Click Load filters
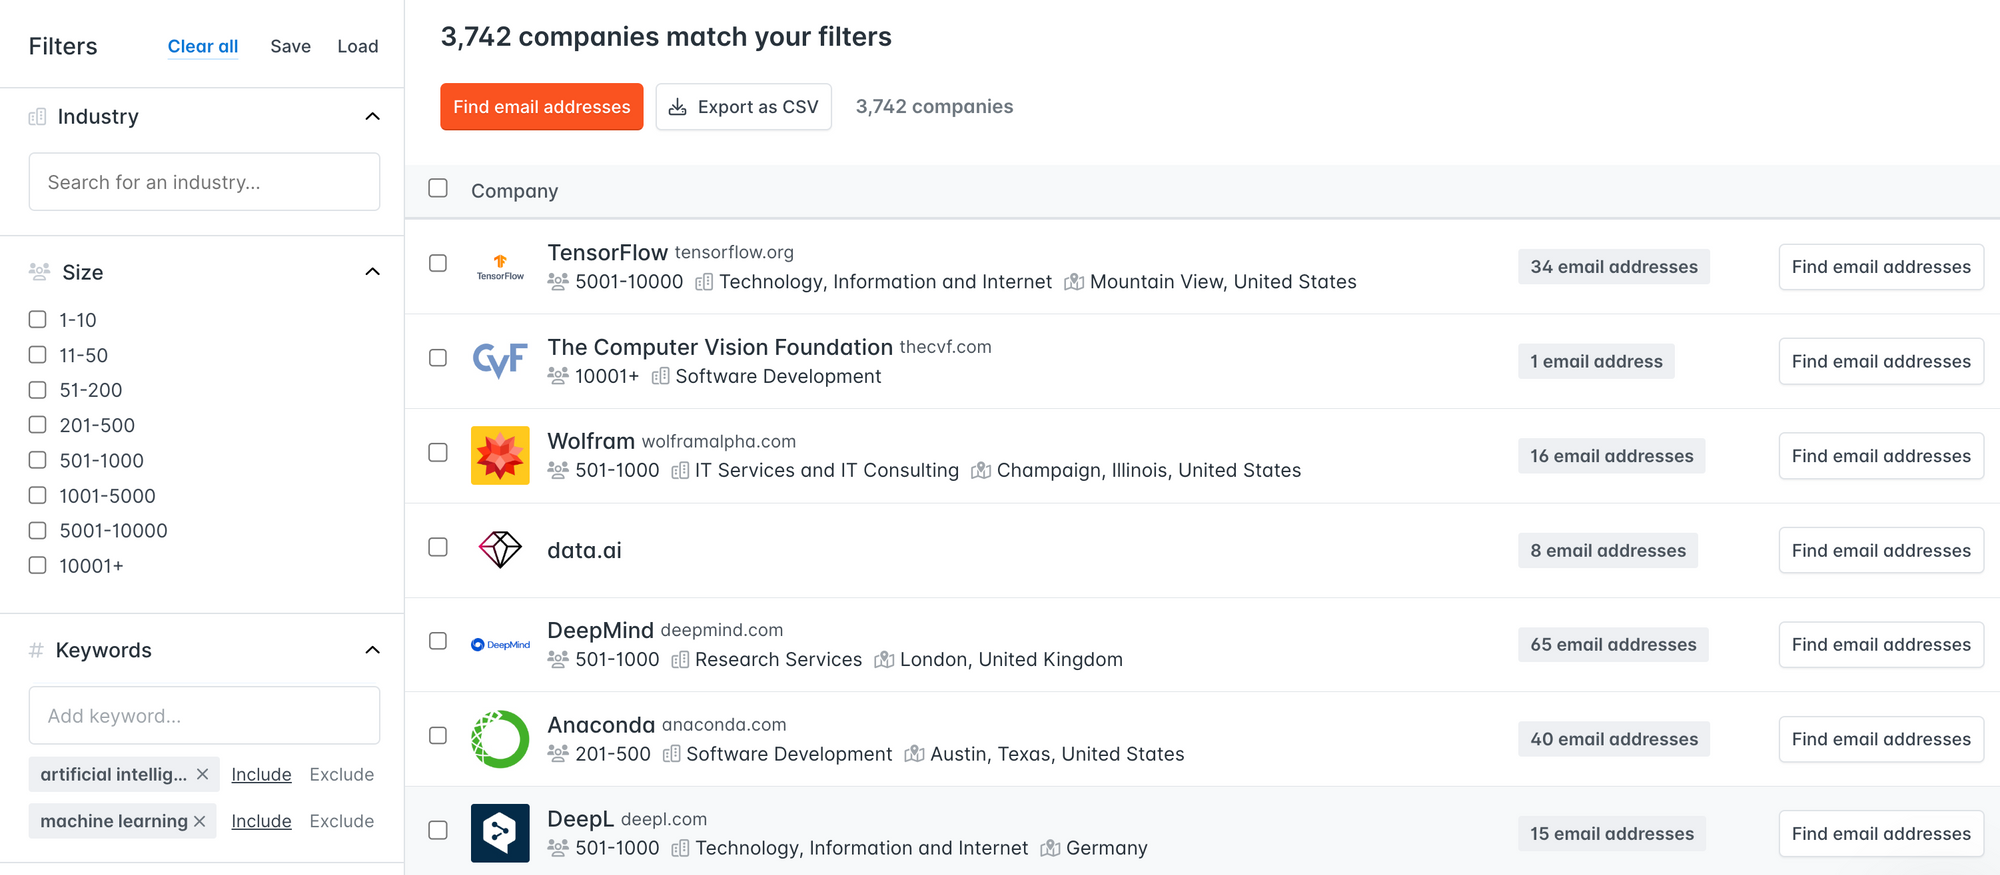 [358, 46]
